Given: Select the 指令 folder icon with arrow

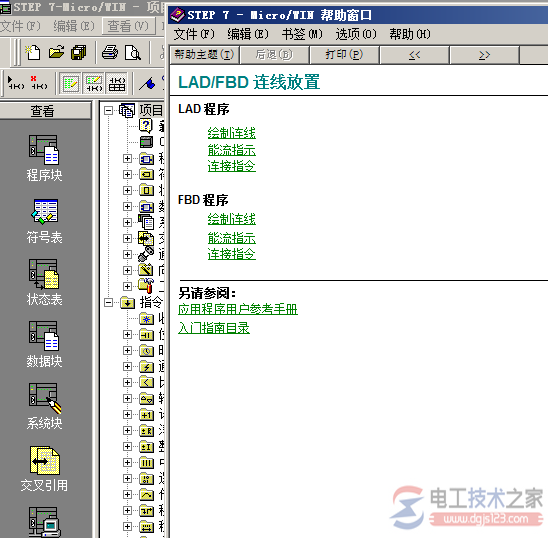Looking at the screenshot, I should click(x=128, y=302).
